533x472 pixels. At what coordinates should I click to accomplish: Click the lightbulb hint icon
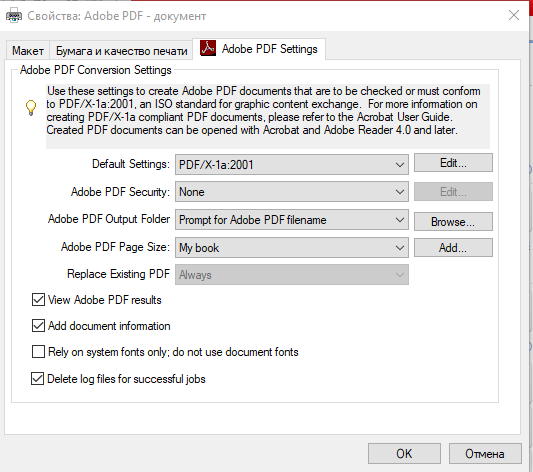point(31,108)
